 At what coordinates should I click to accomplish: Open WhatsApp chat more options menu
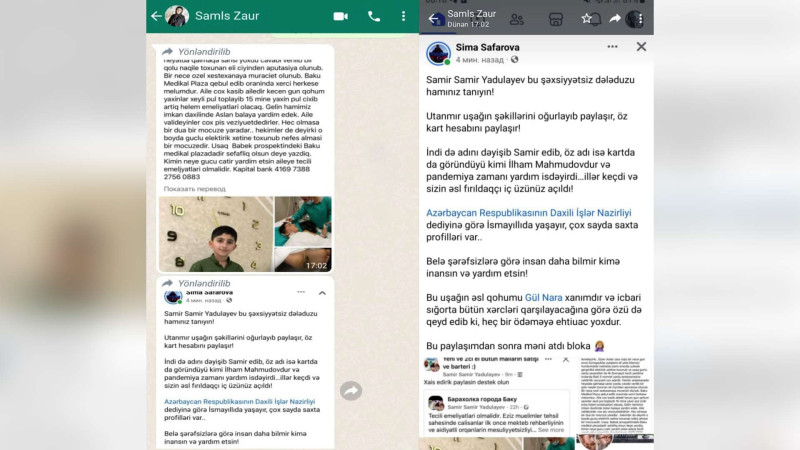403,16
